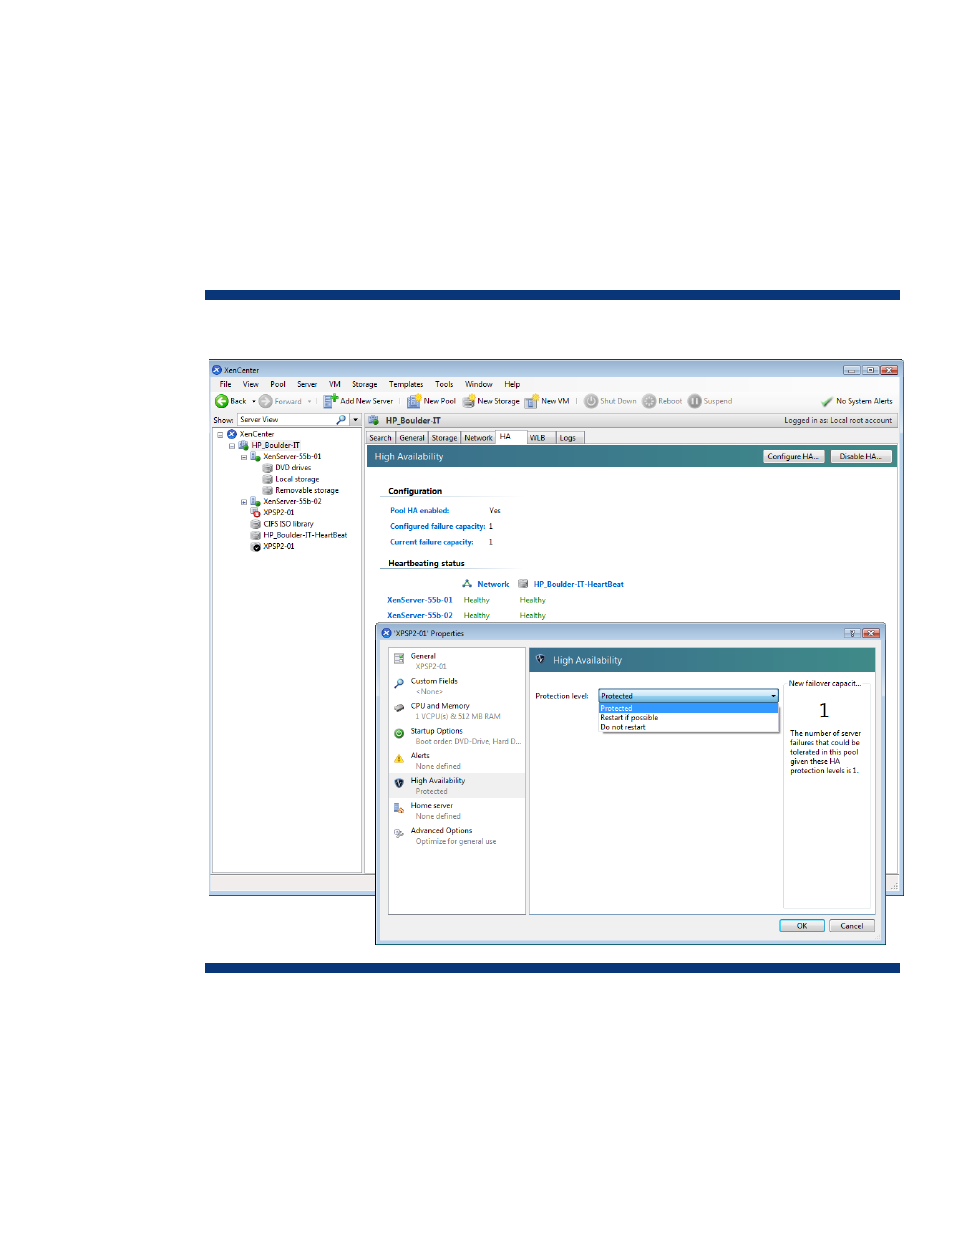Click the XenServer-55b-01 heartbeat status link
Screen dimensions: 954x1235
[420, 600]
